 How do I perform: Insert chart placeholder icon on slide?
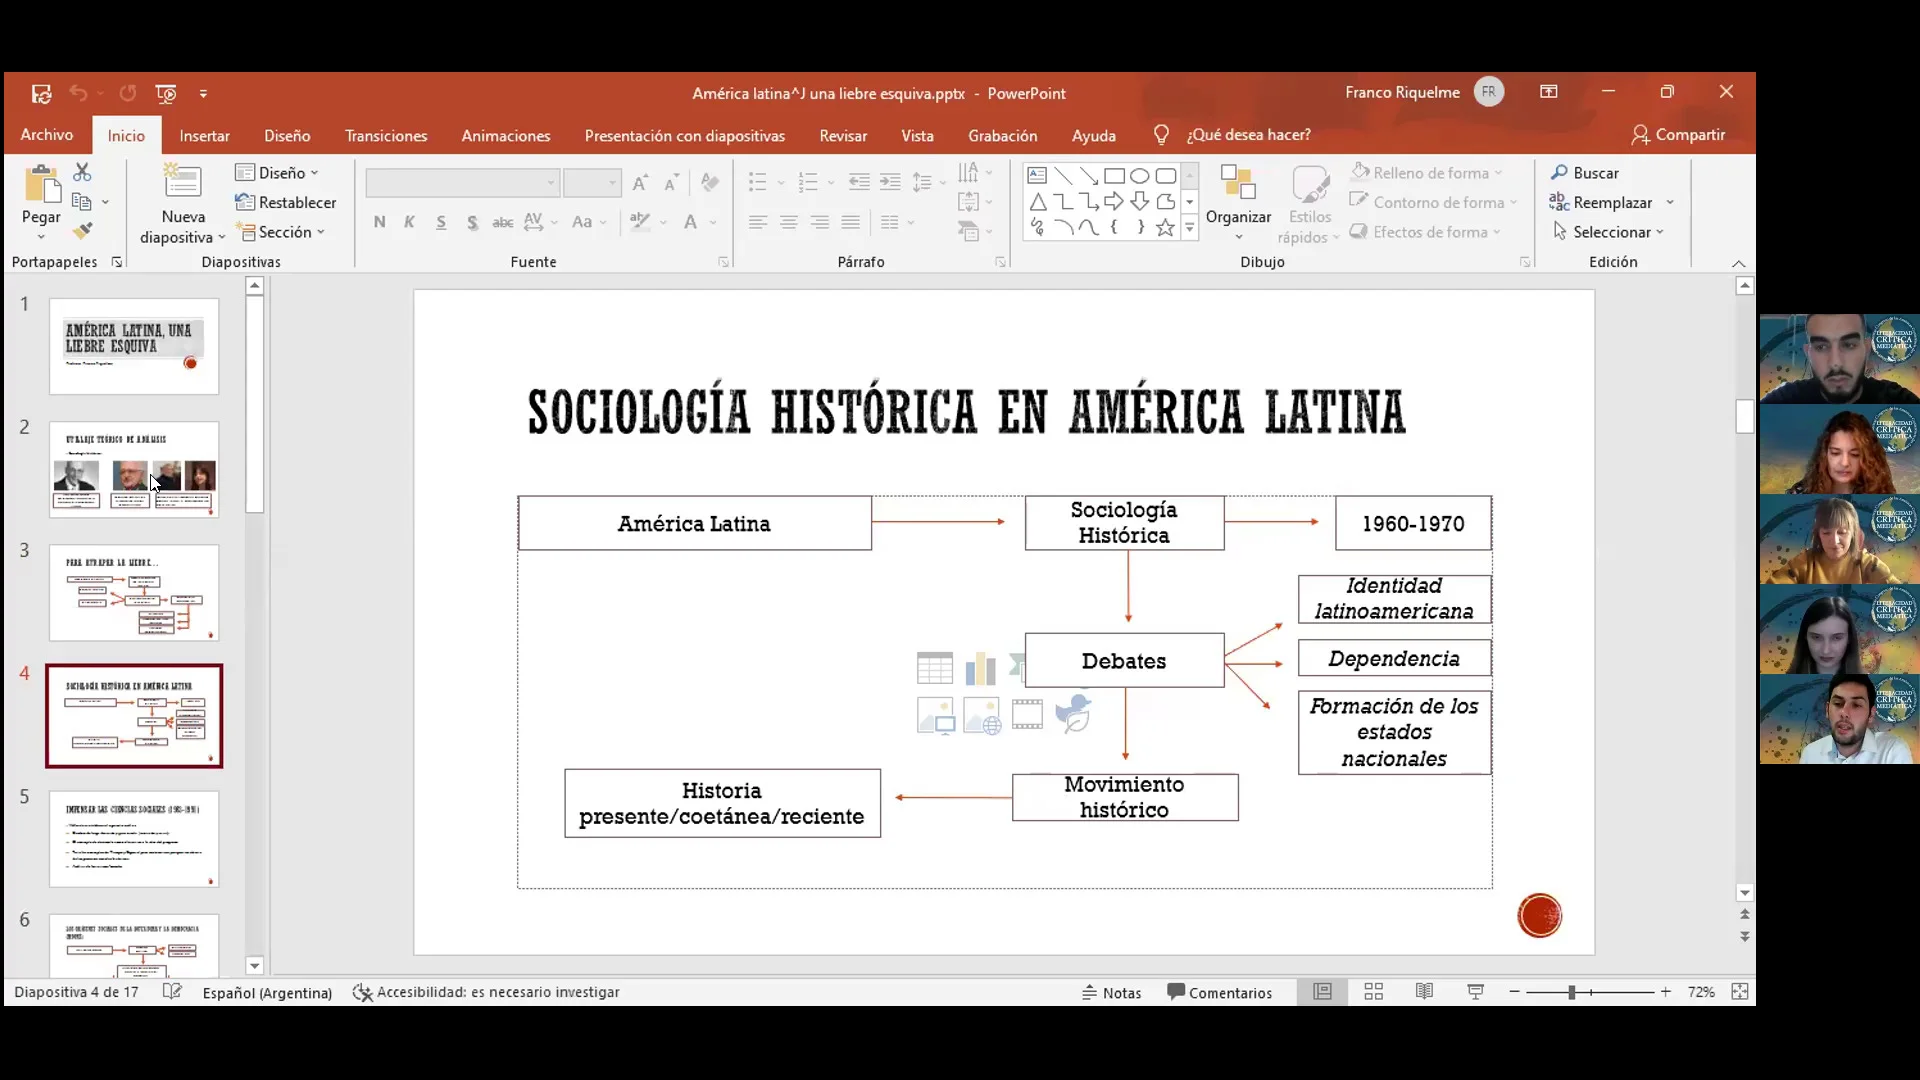click(x=981, y=668)
